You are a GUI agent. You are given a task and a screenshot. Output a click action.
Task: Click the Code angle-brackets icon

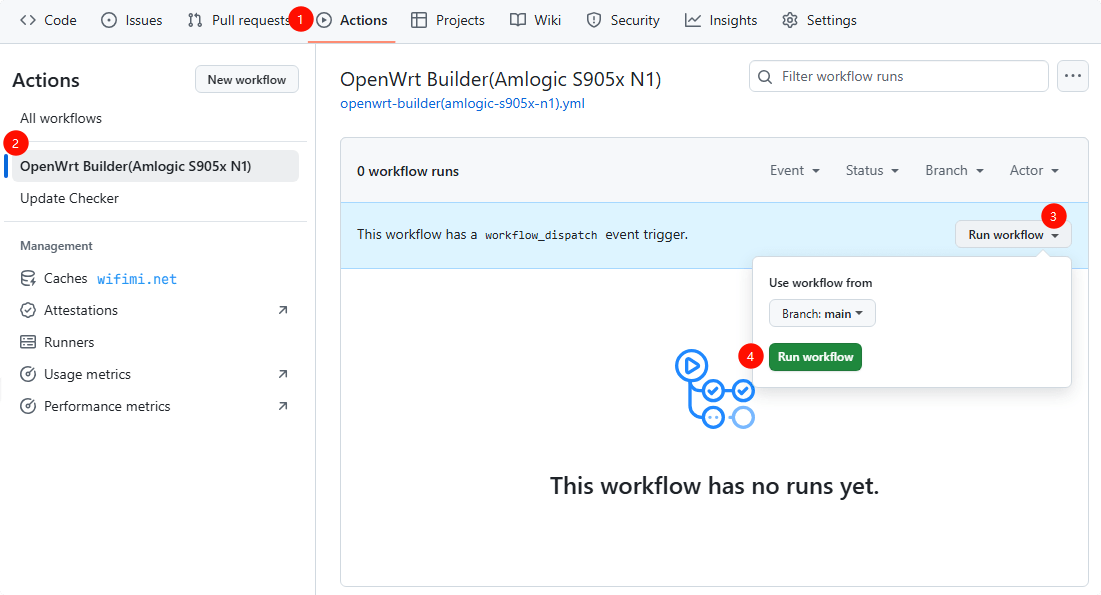click(28, 20)
